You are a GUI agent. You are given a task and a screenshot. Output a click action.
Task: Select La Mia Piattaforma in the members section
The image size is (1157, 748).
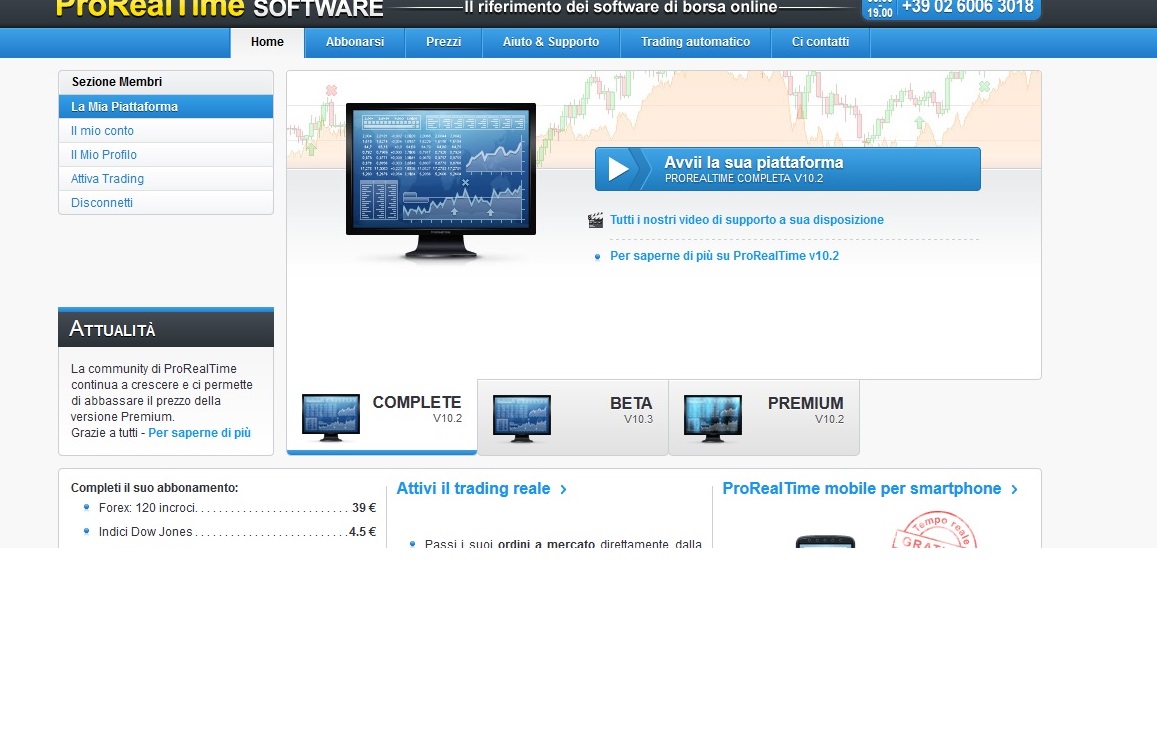pos(166,106)
